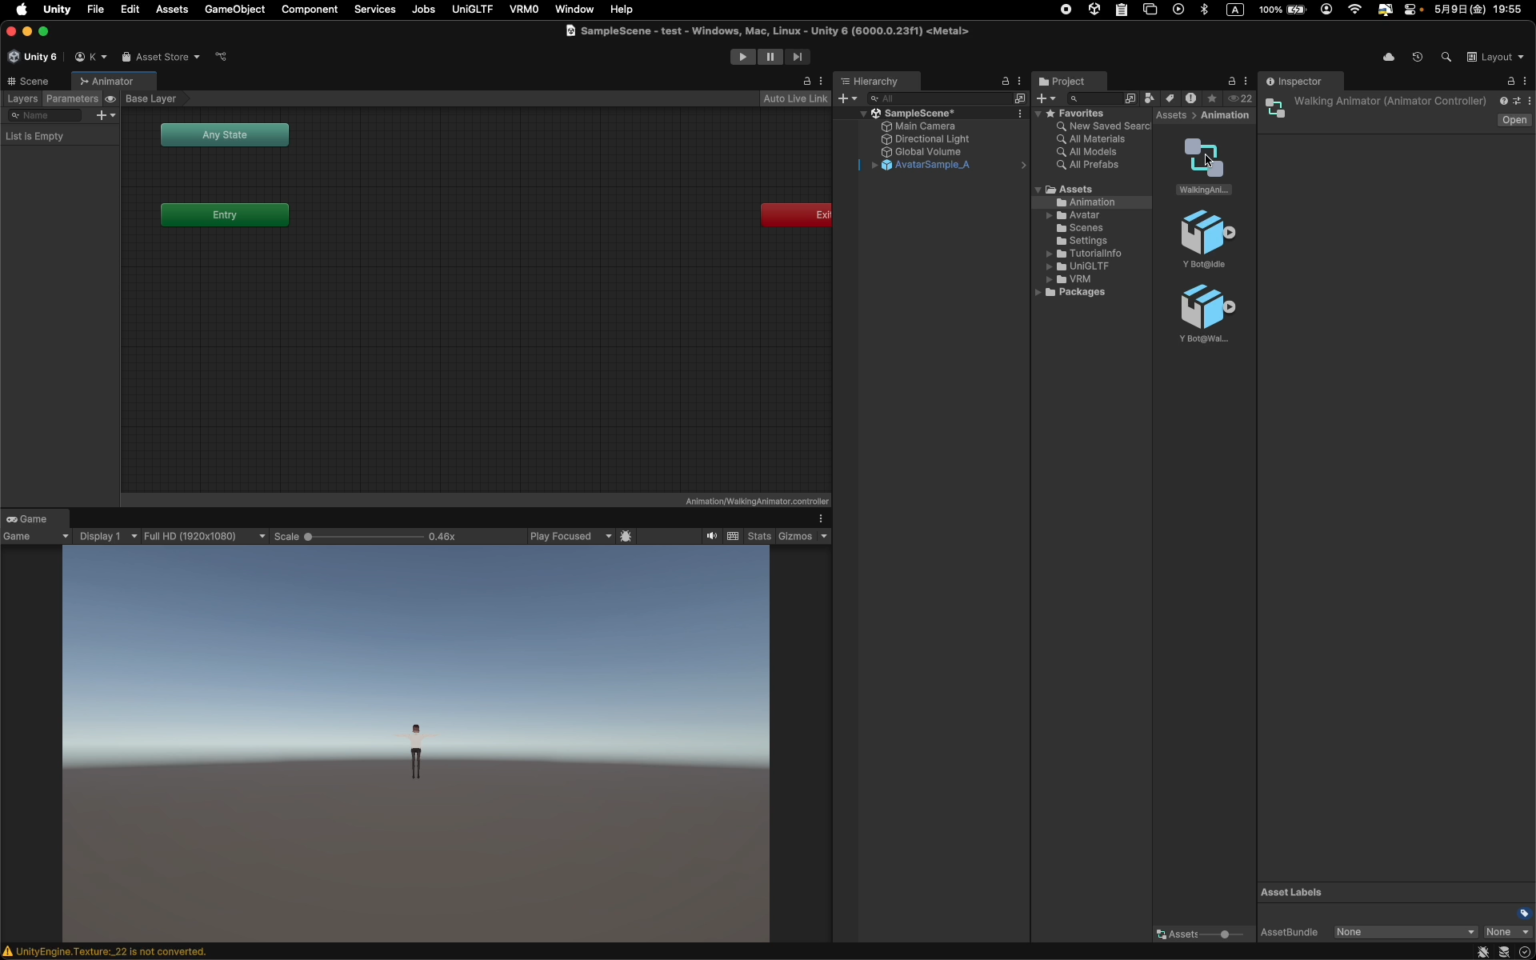
Task: Click the Open button in the Inspector
Action: point(1513,119)
